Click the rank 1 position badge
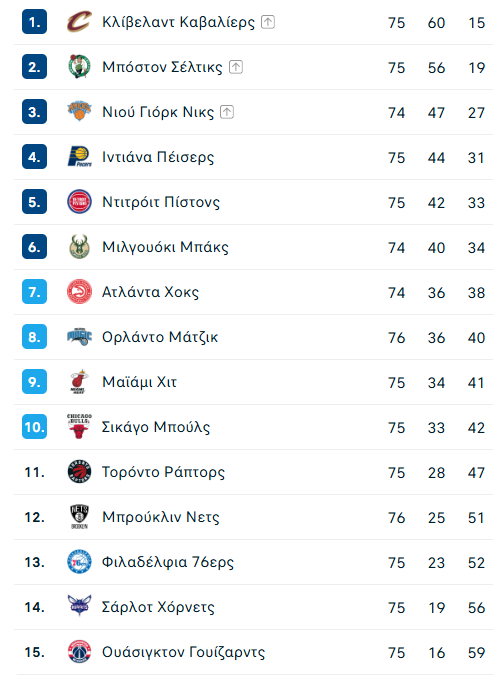Viewport: 493px width, 676px height. 34,22
